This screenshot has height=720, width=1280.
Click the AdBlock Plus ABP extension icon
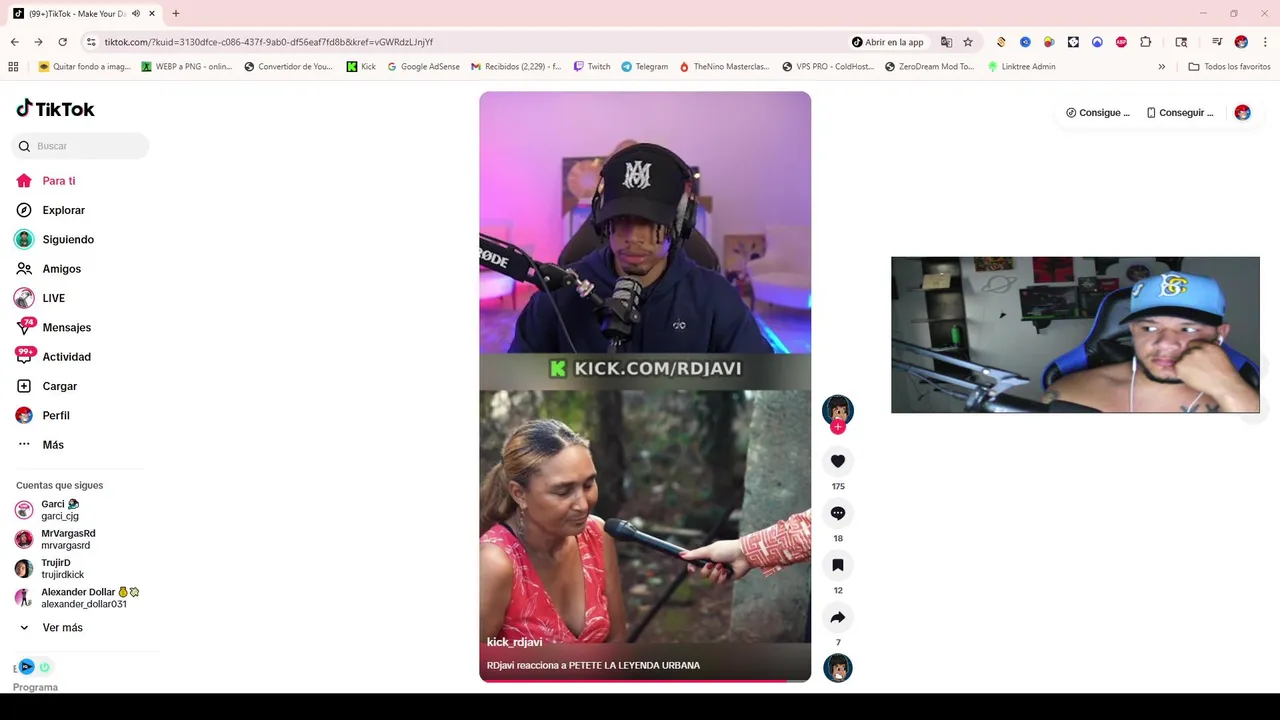tap(1121, 42)
